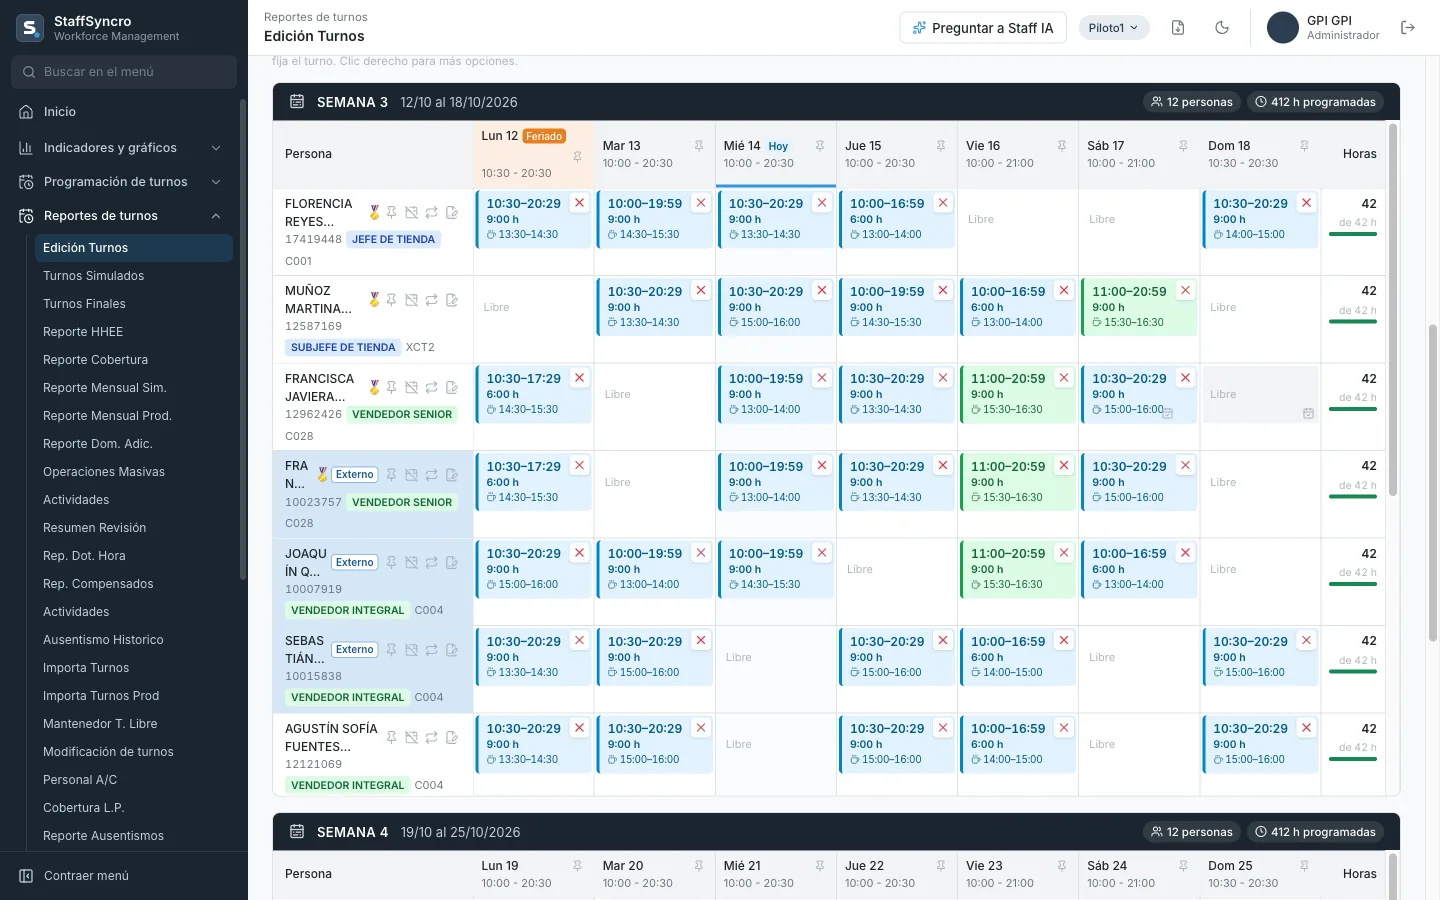This screenshot has height=900, width=1440.
Task: Expand Programación de turnos menu
Action: pyautogui.click(x=120, y=182)
